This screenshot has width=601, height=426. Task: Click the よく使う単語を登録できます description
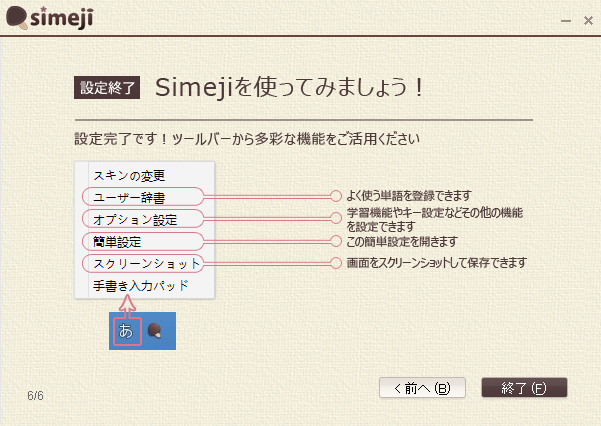tap(409, 196)
